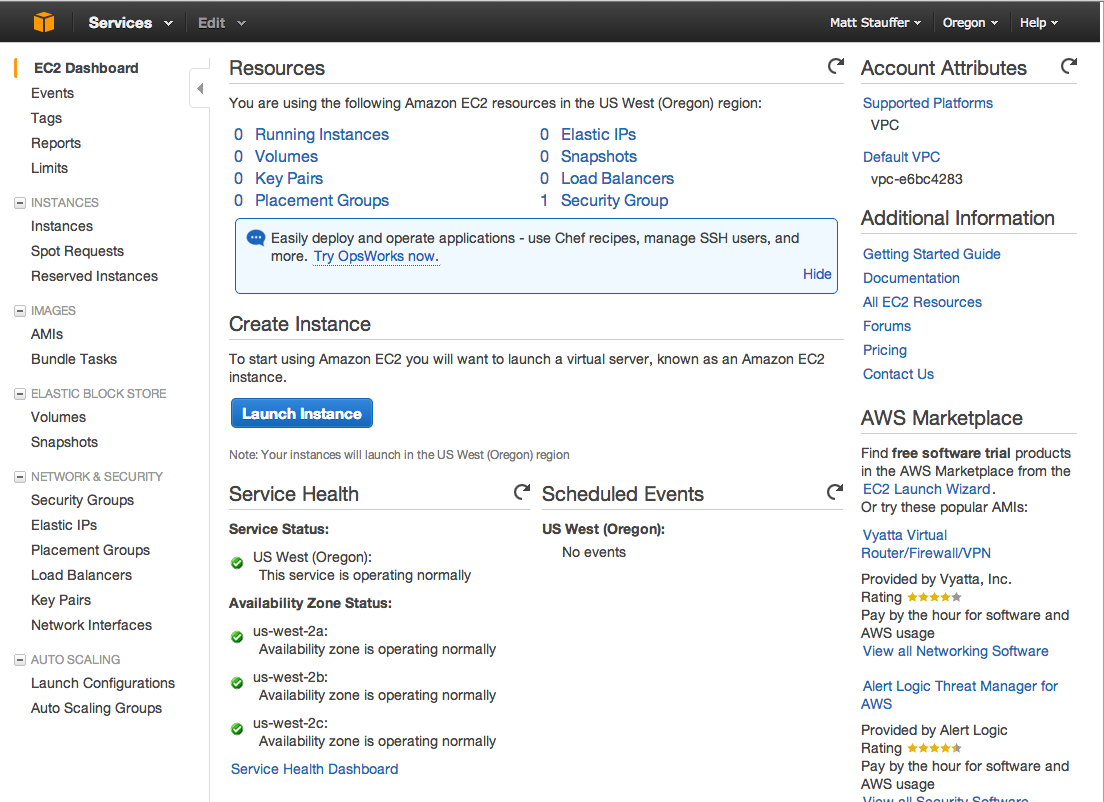Go to Reports in the sidebar

coord(56,143)
